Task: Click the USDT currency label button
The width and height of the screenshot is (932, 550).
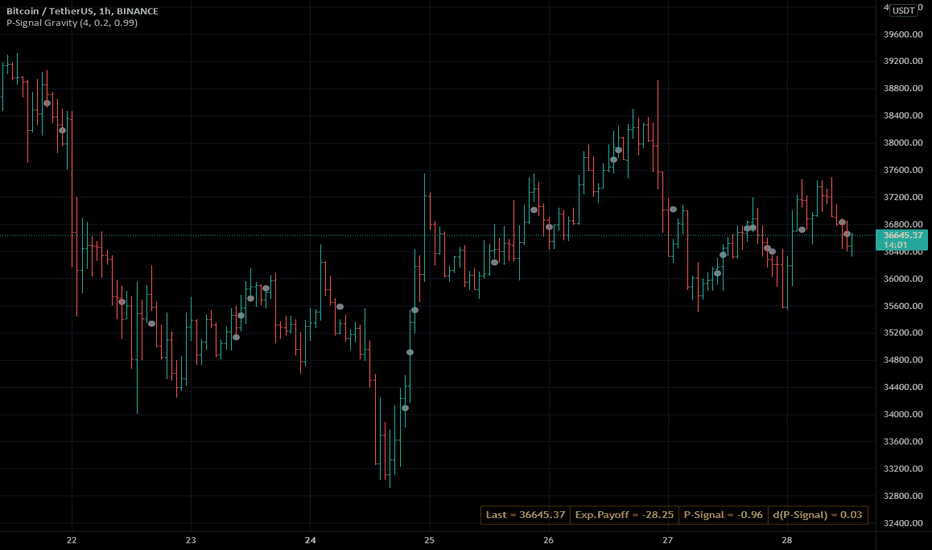Action: click(903, 10)
